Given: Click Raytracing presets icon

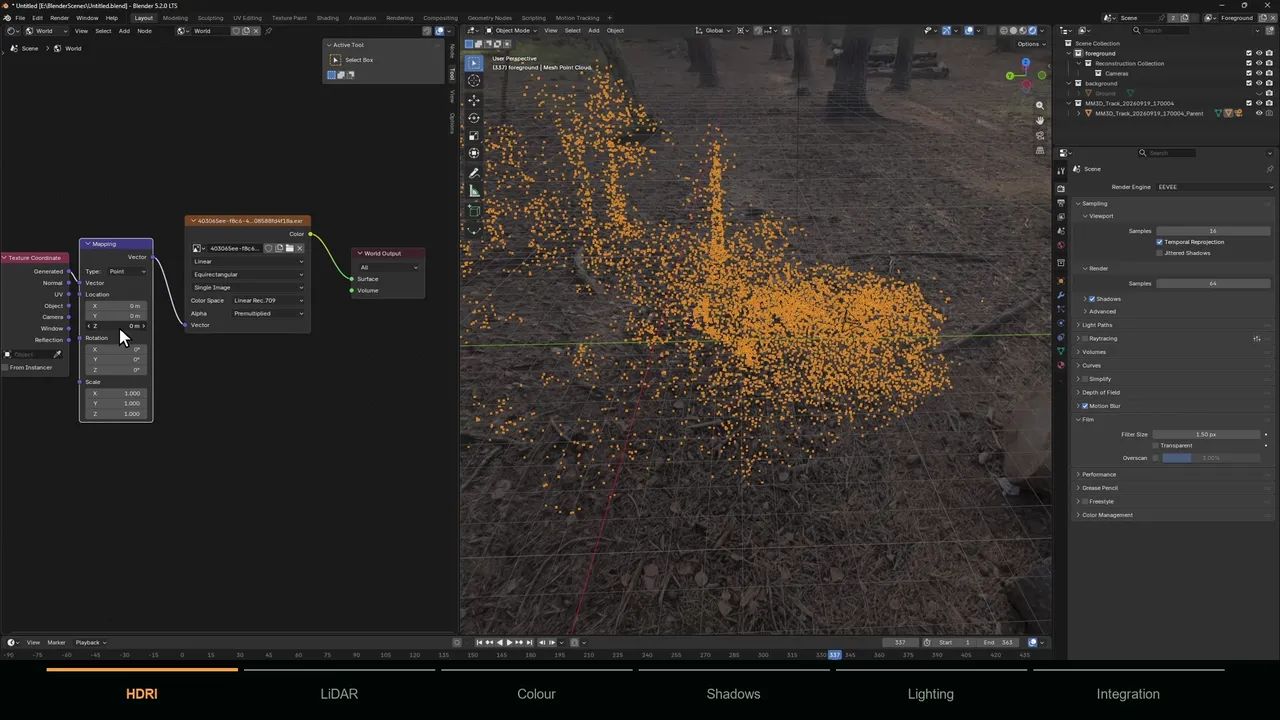Looking at the screenshot, I should [x=1257, y=339].
